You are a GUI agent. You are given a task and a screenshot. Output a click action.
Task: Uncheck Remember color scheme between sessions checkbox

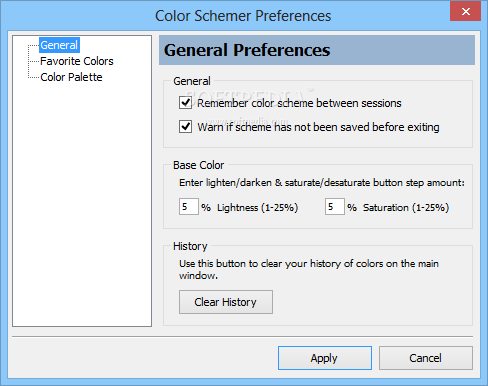pyautogui.click(x=185, y=103)
